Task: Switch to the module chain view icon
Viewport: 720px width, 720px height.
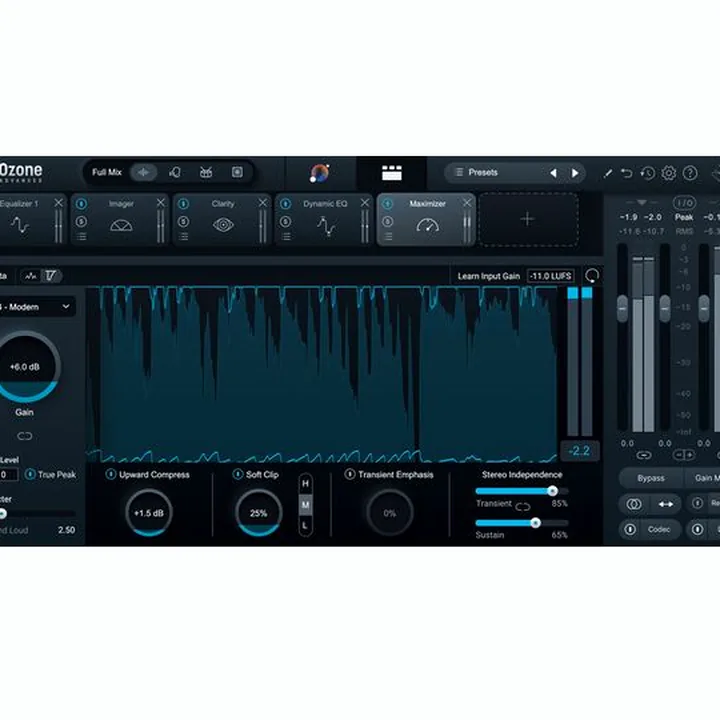Action: point(392,173)
